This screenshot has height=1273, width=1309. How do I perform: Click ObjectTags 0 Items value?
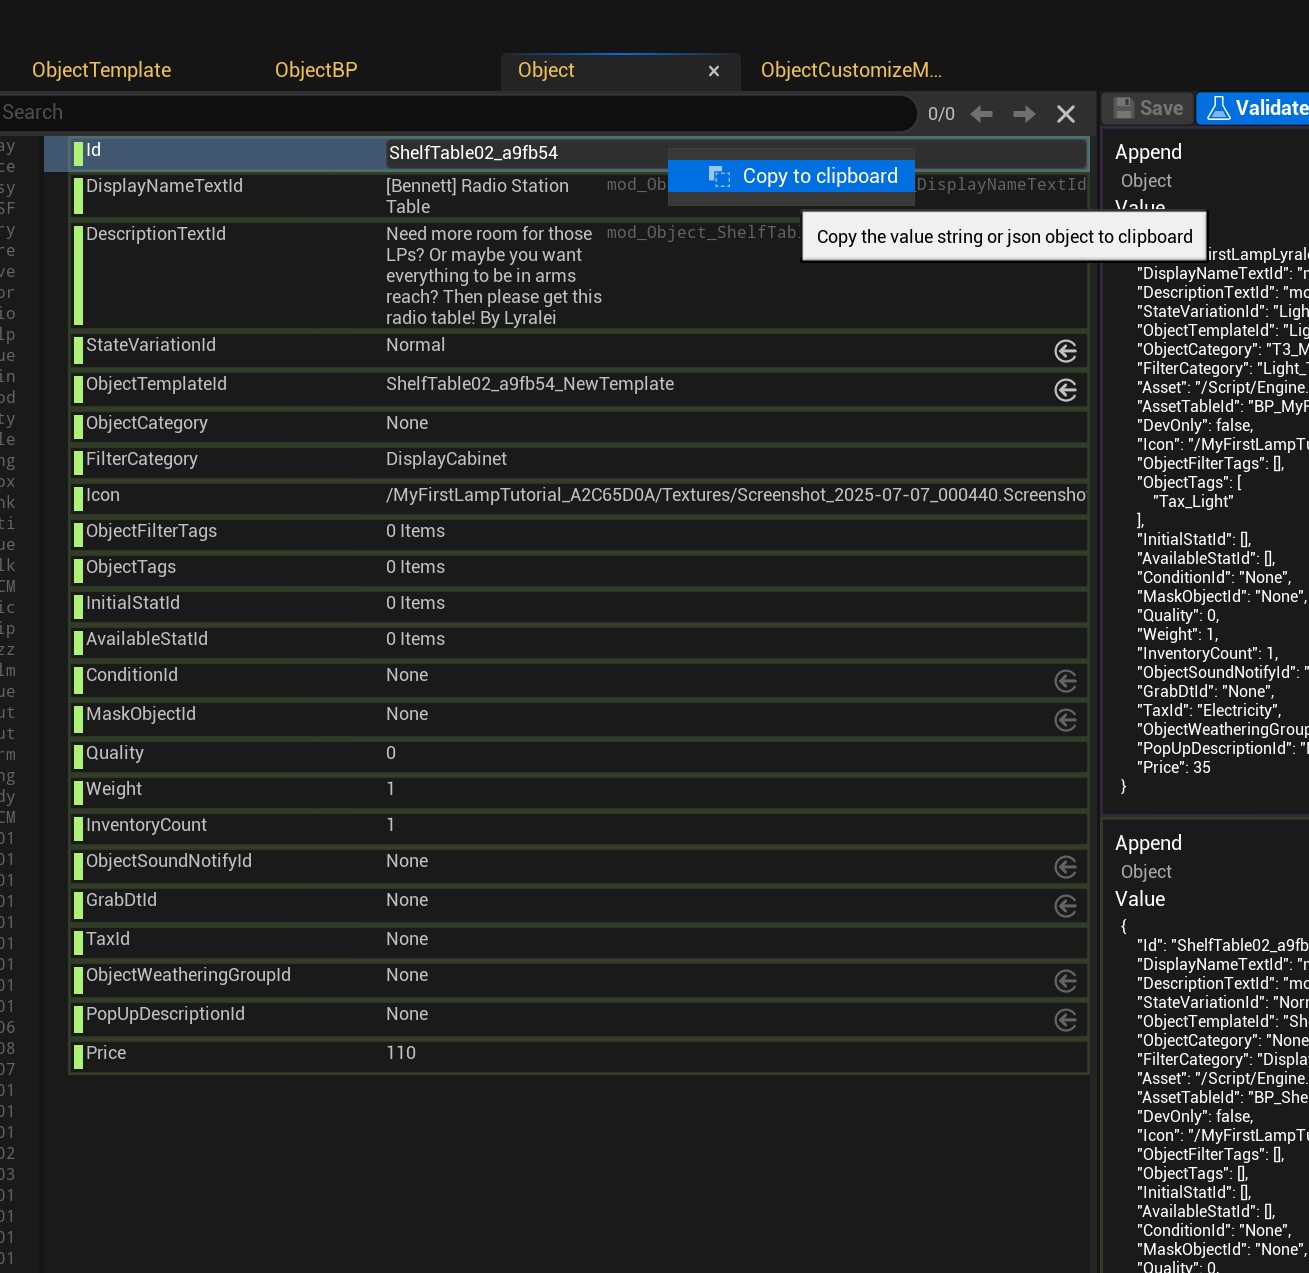415,567
